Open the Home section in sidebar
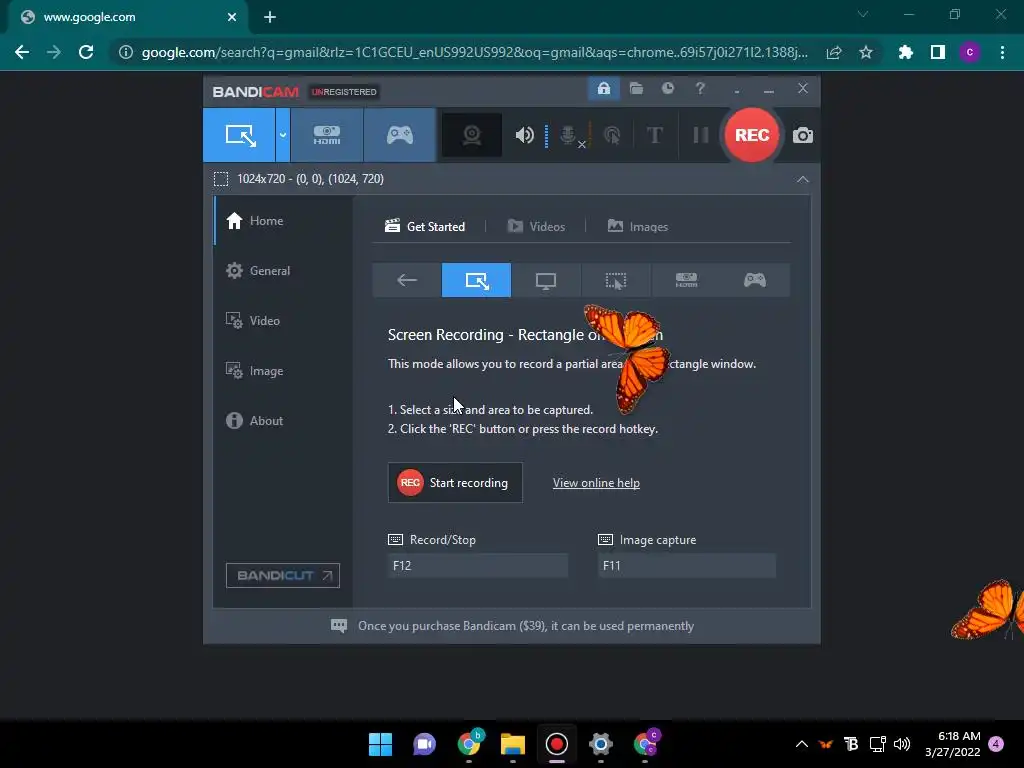 click(283, 221)
